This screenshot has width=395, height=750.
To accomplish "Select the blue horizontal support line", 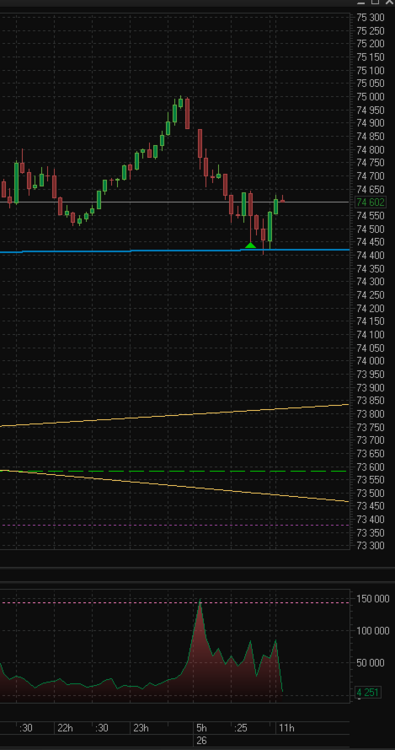I will coord(175,250).
